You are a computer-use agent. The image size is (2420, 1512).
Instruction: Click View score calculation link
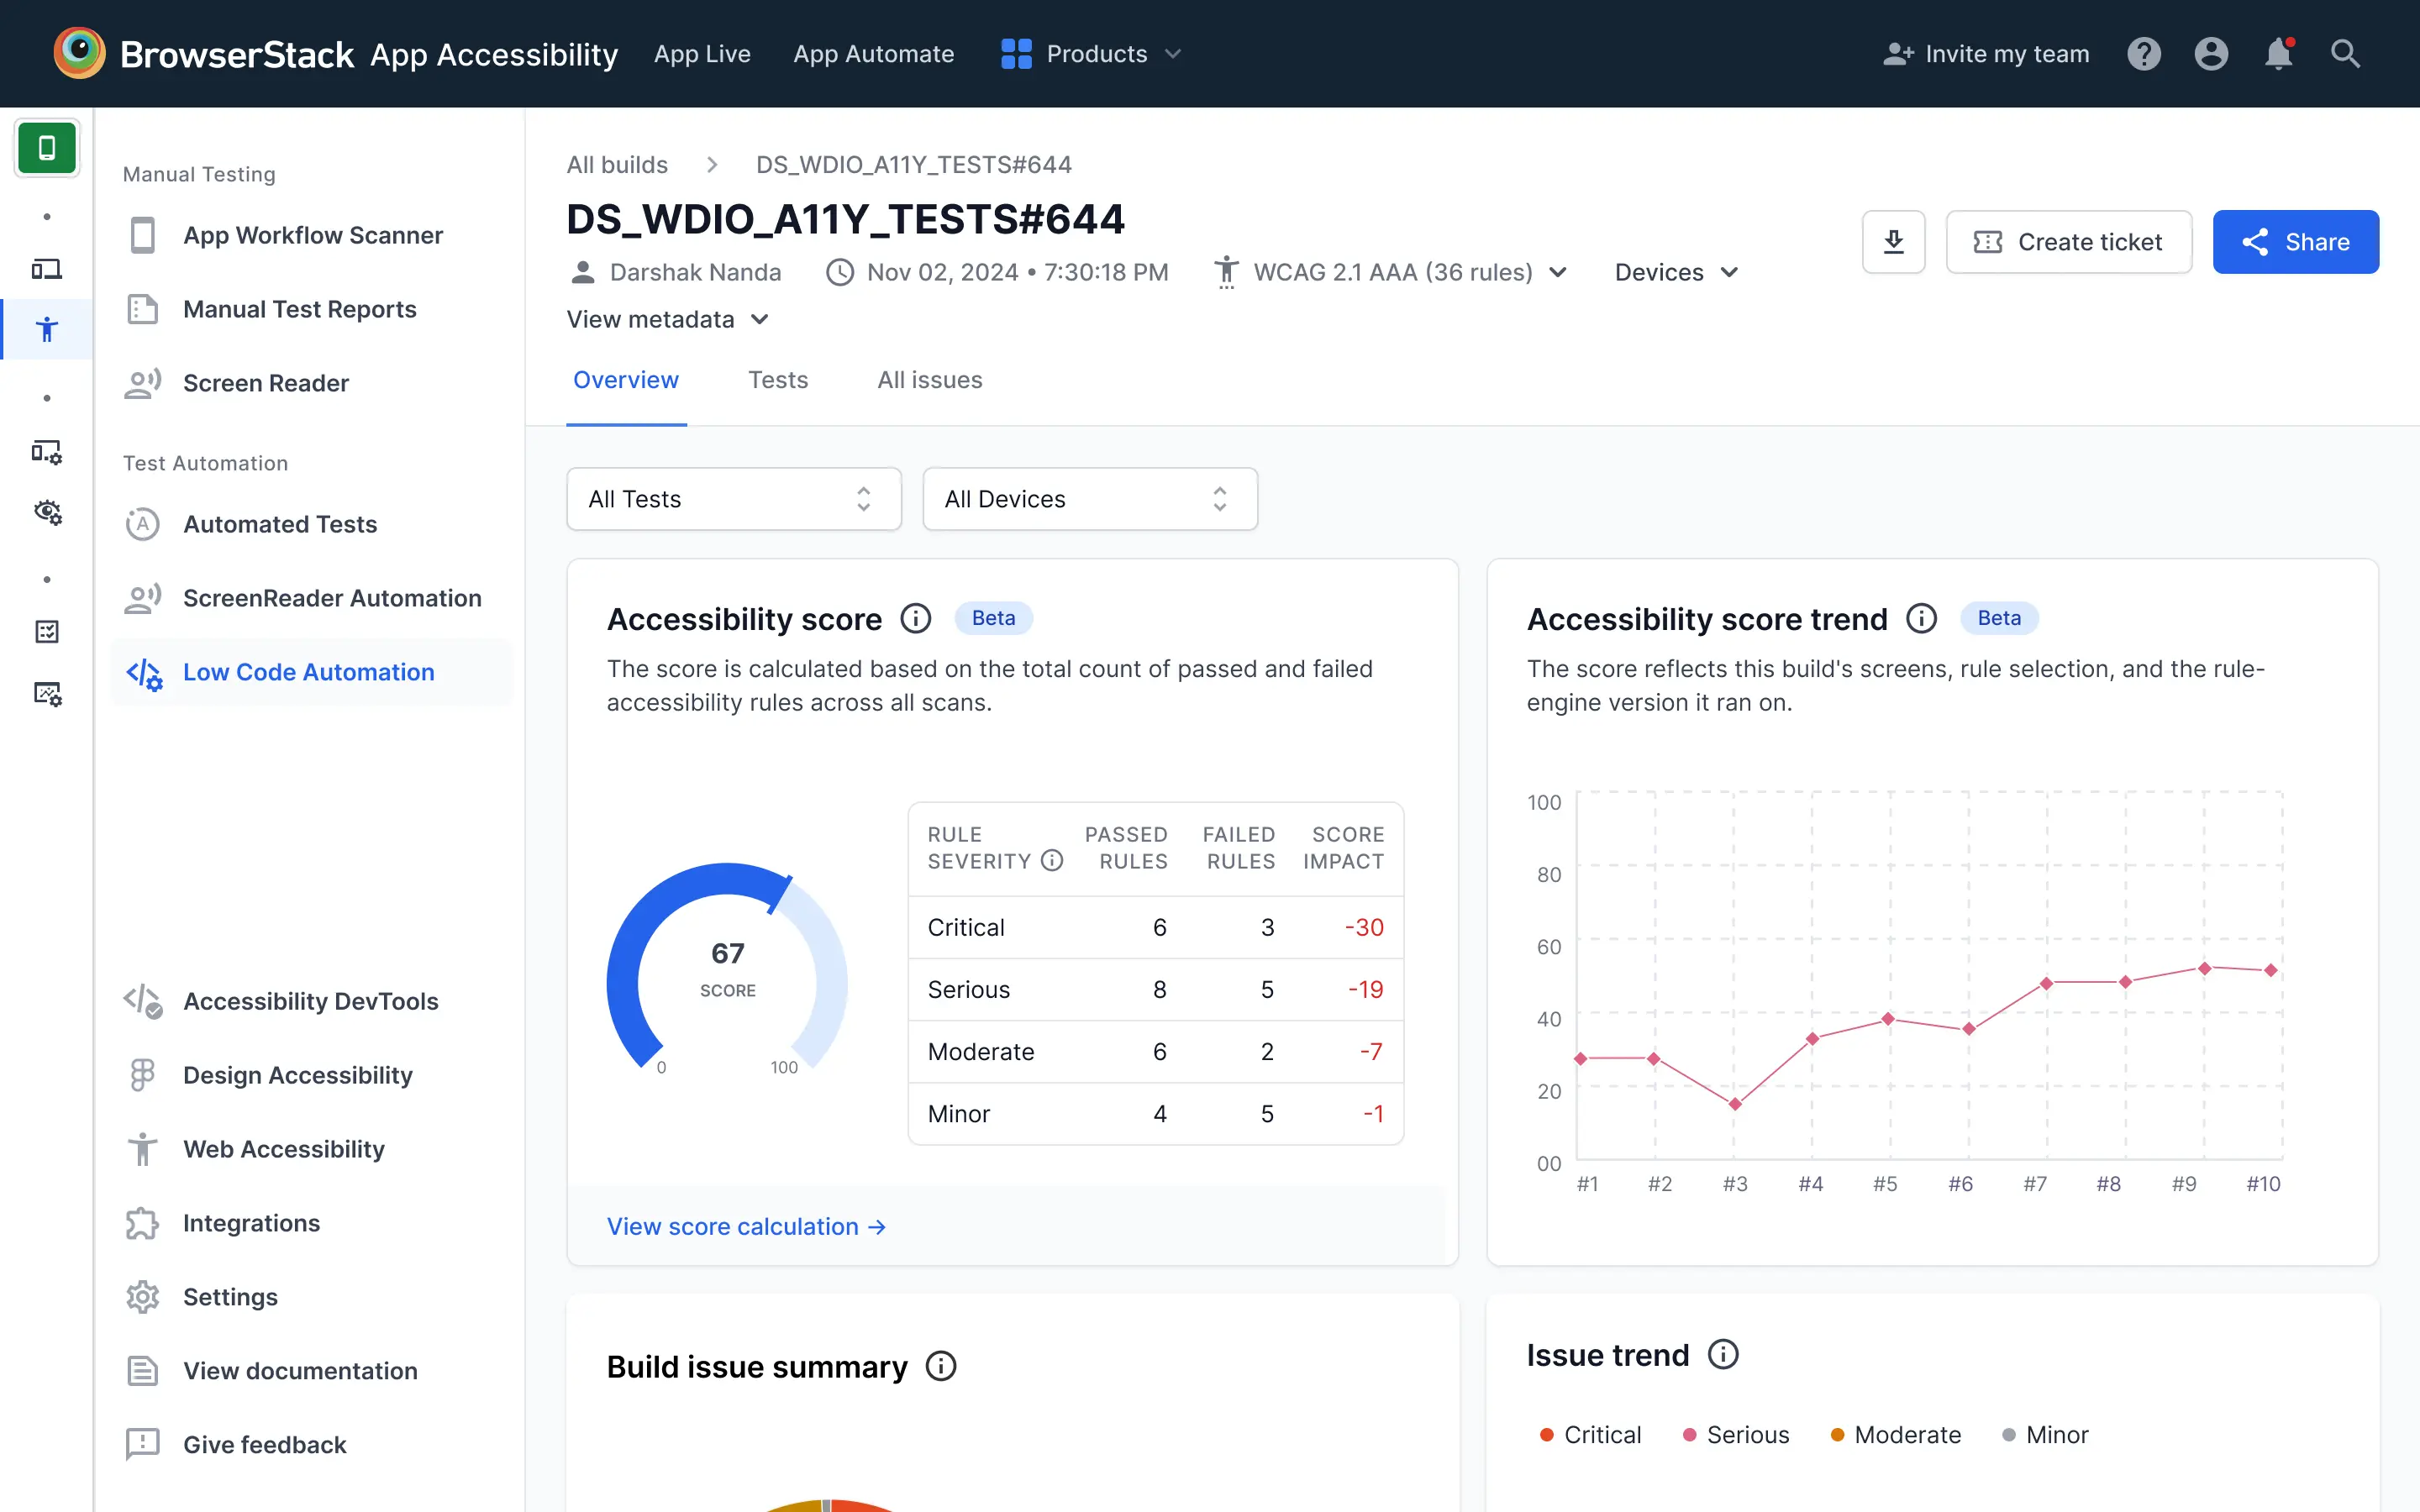[x=746, y=1226]
